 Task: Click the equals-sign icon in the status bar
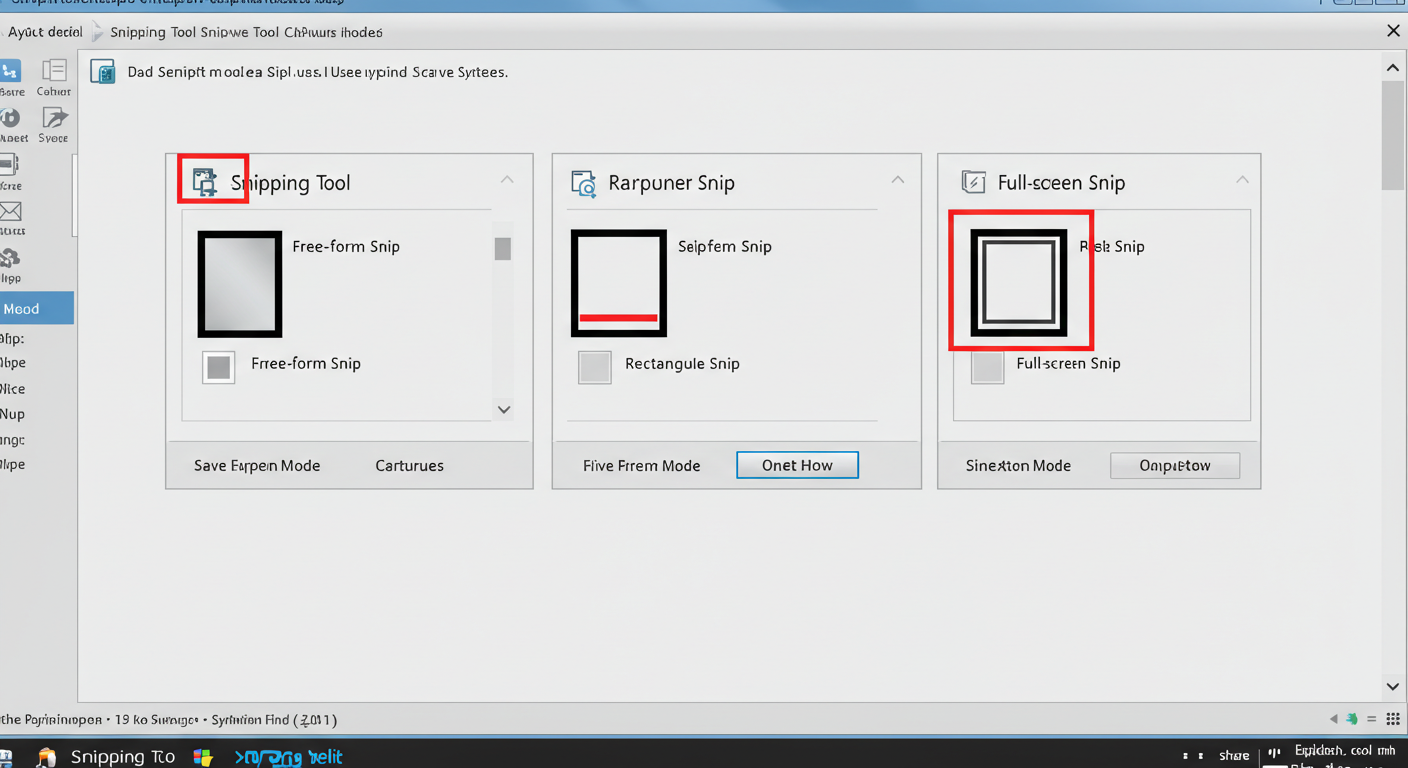1372,719
